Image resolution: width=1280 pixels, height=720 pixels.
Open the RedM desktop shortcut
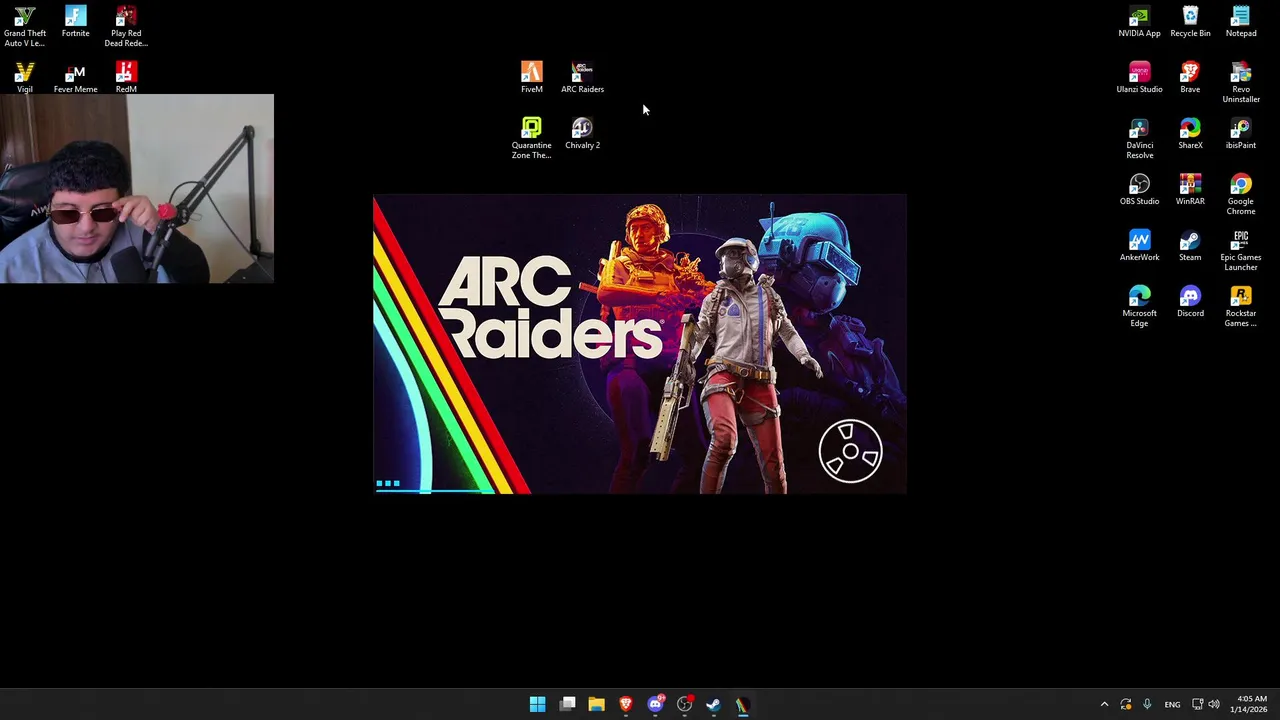point(126,78)
